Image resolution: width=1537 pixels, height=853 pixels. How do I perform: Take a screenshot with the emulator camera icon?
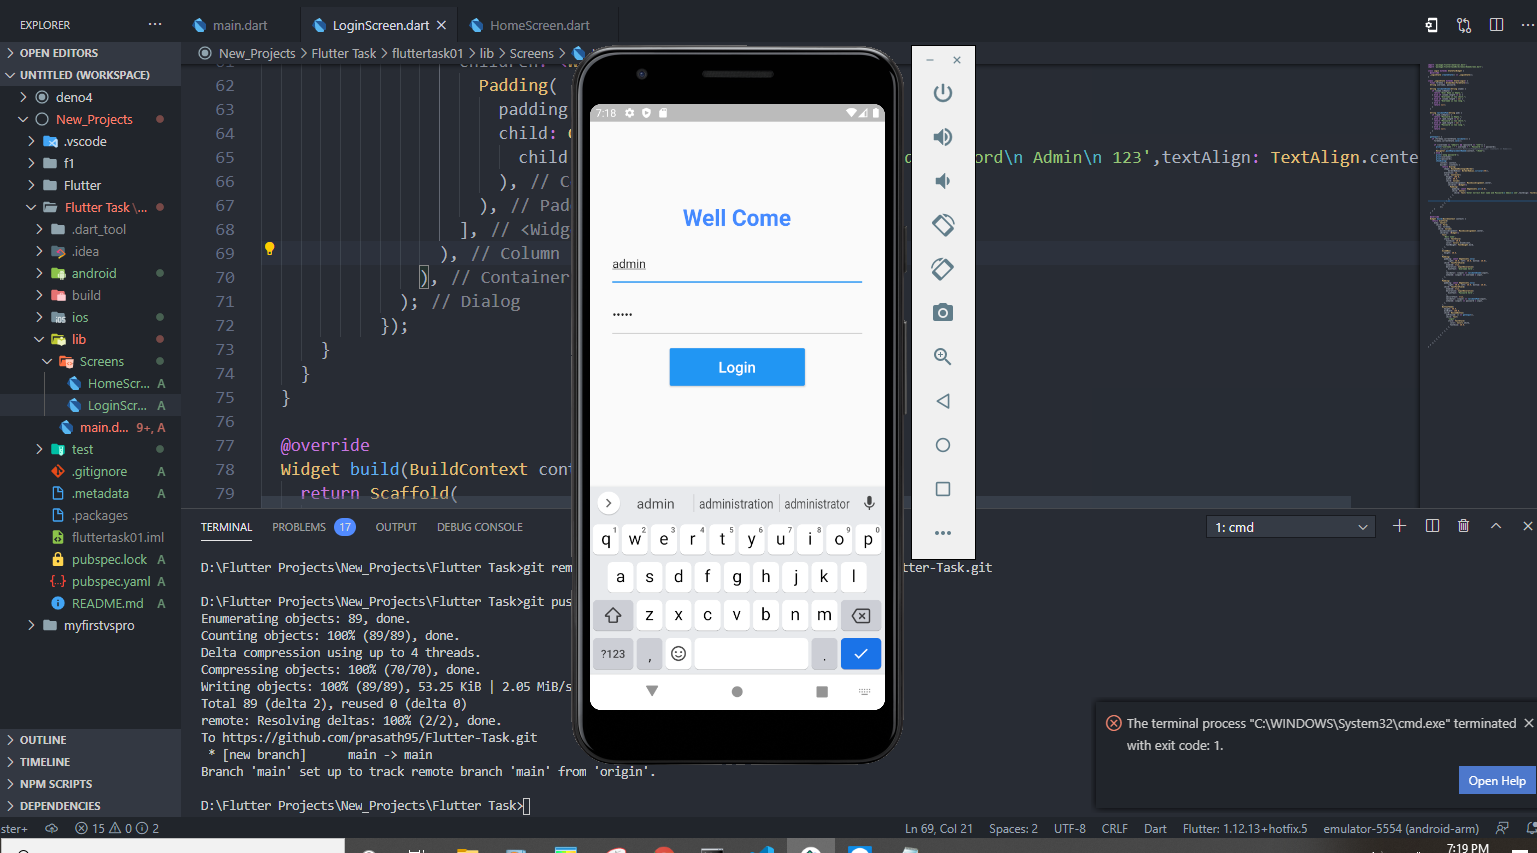click(942, 312)
